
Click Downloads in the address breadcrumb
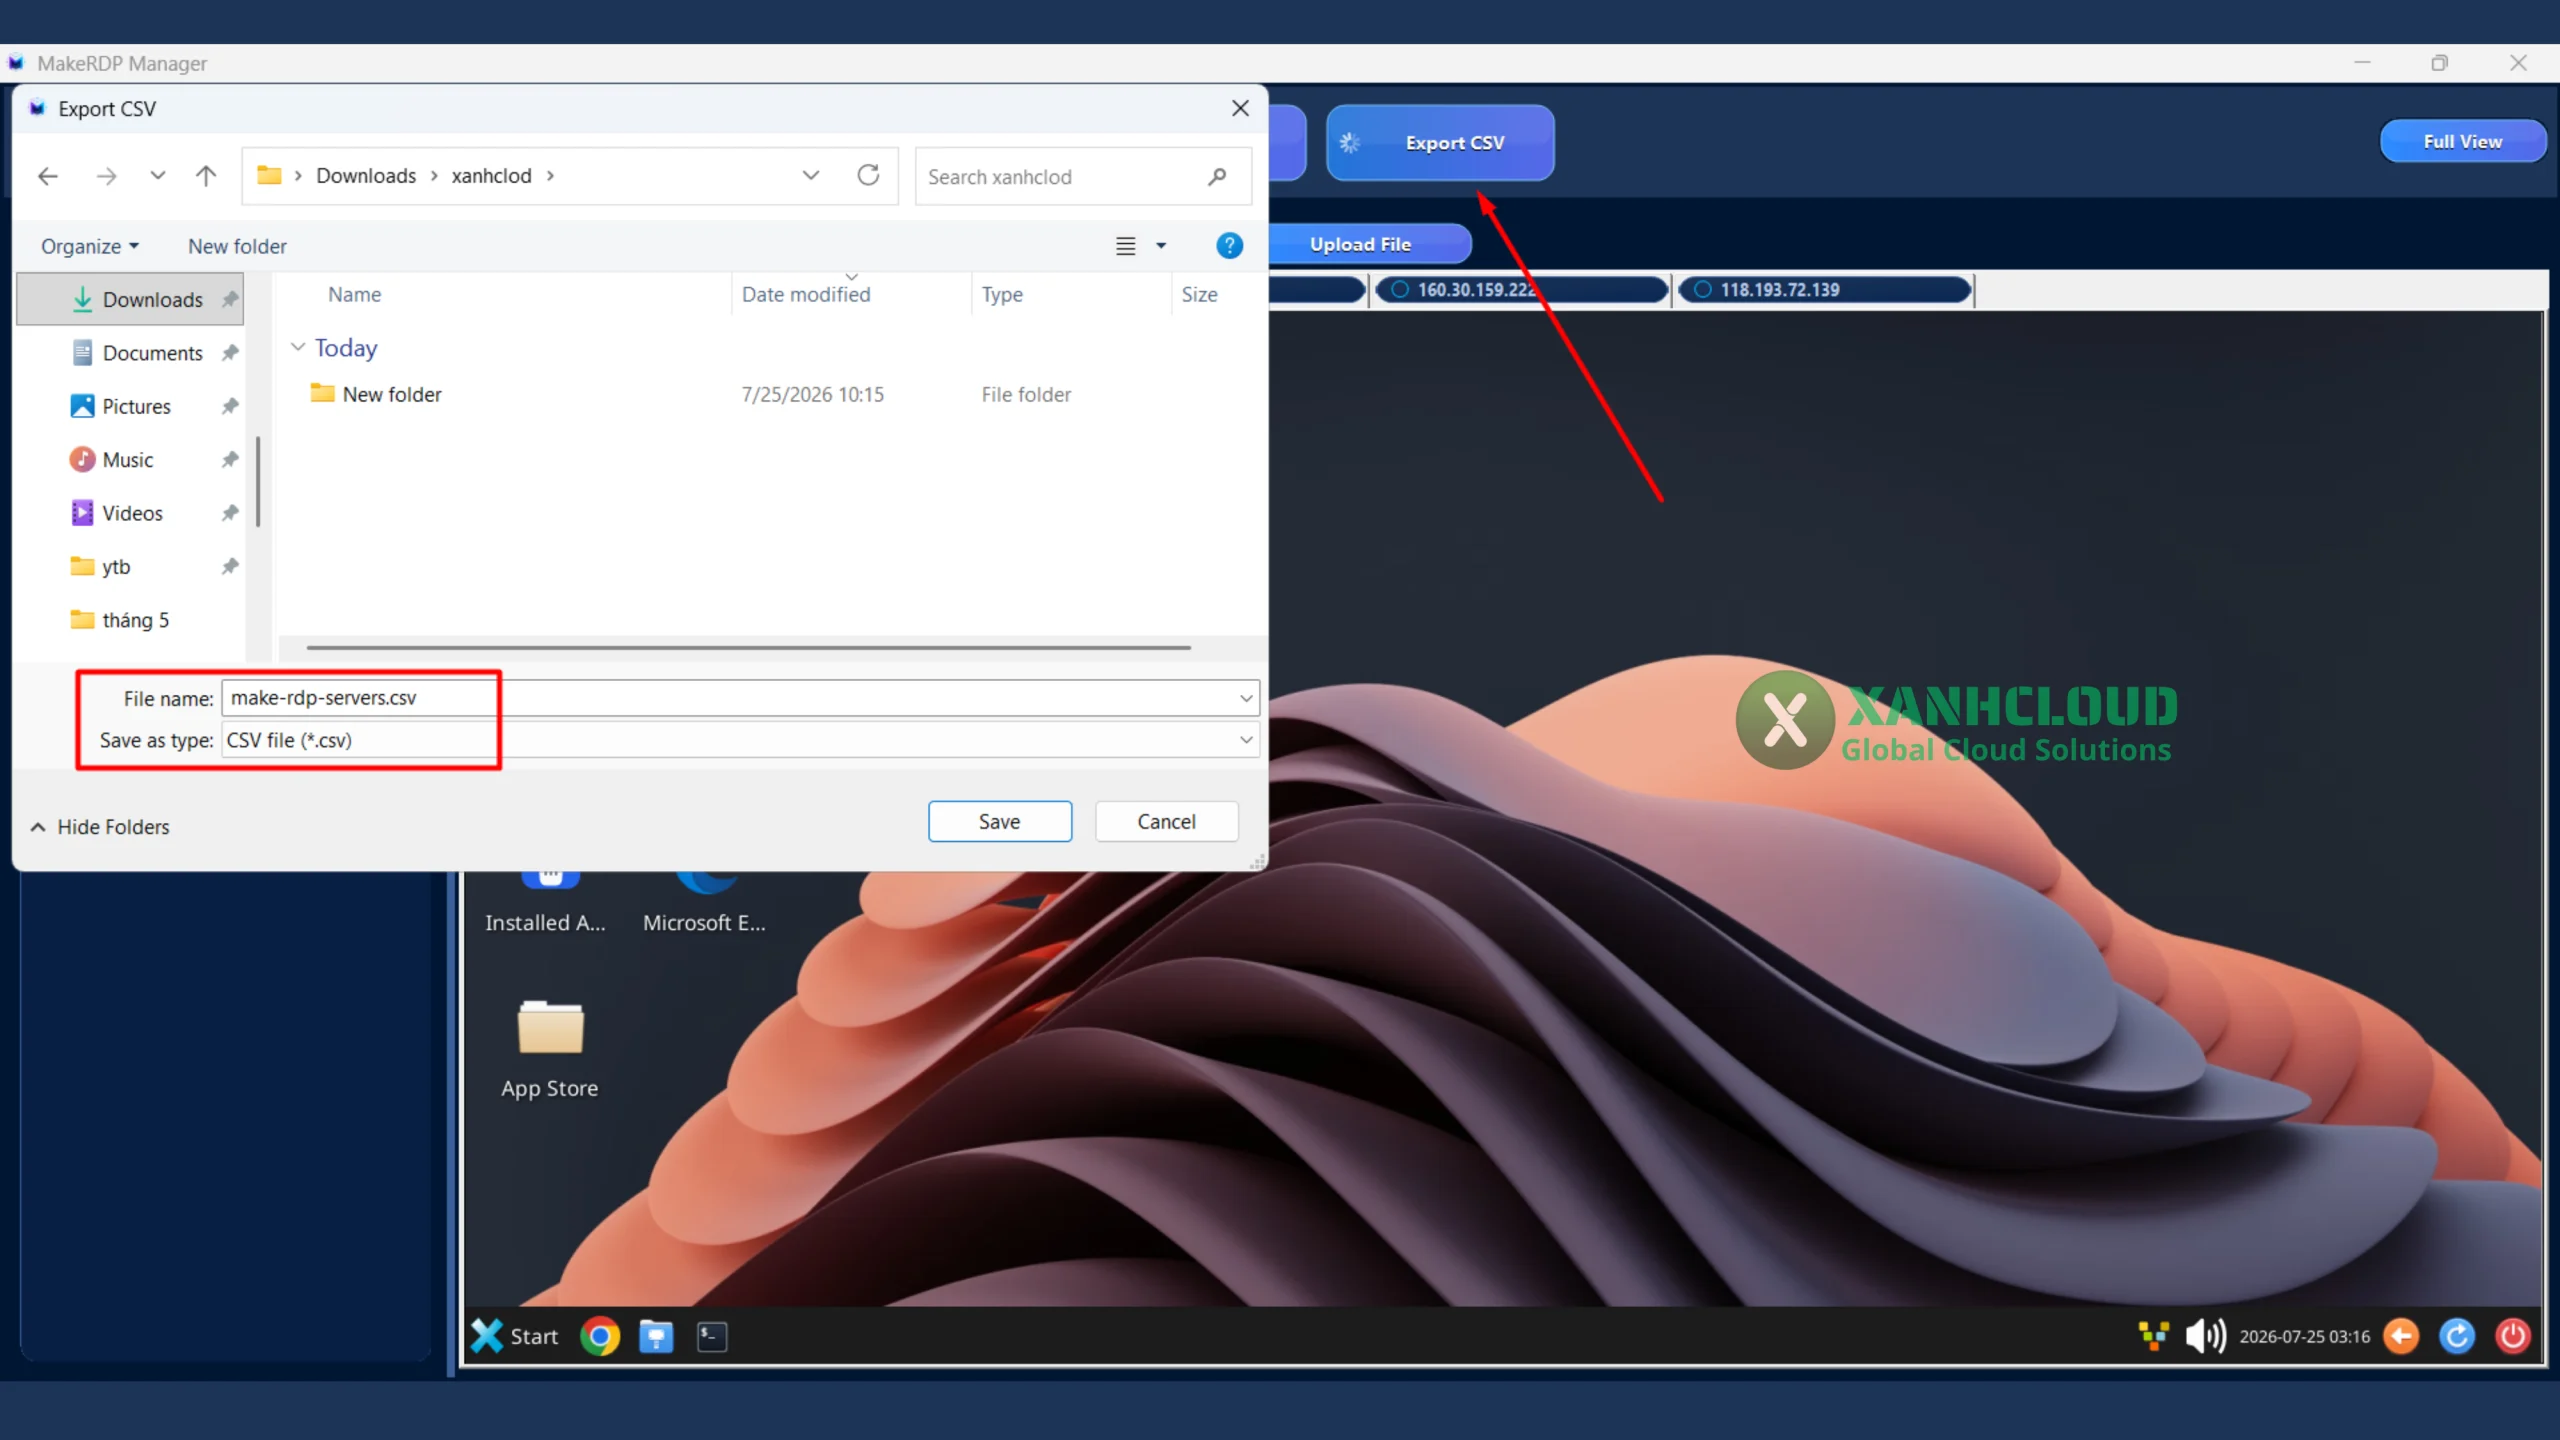(366, 176)
